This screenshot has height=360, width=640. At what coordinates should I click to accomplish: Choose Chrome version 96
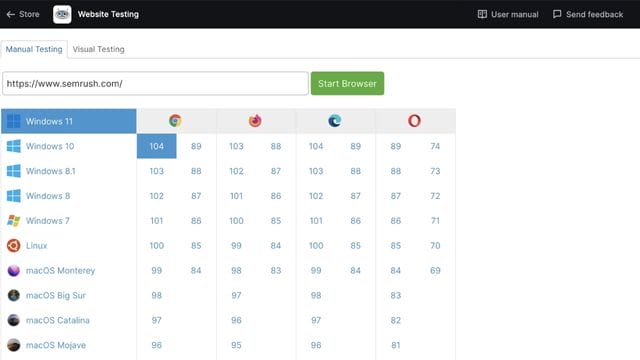(157, 345)
